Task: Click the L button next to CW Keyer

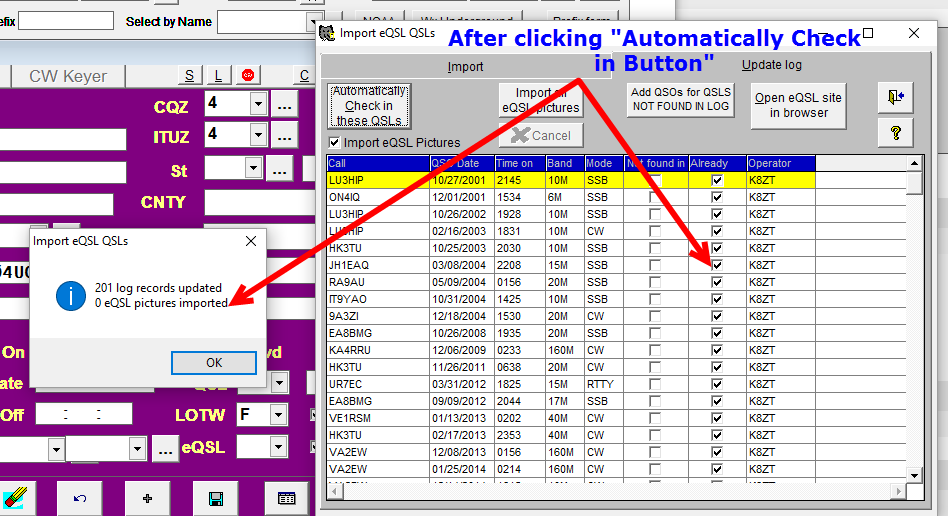Action: [218, 76]
